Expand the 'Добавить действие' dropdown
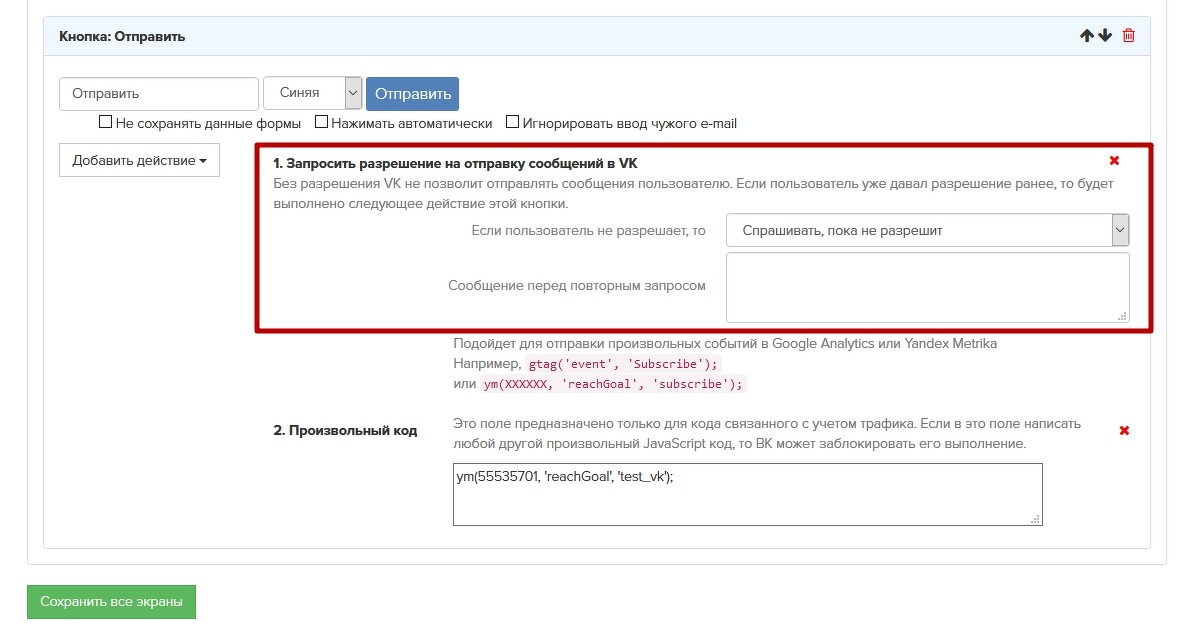The width and height of the screenshot is (1200, 626). click(x=139, y=160)
